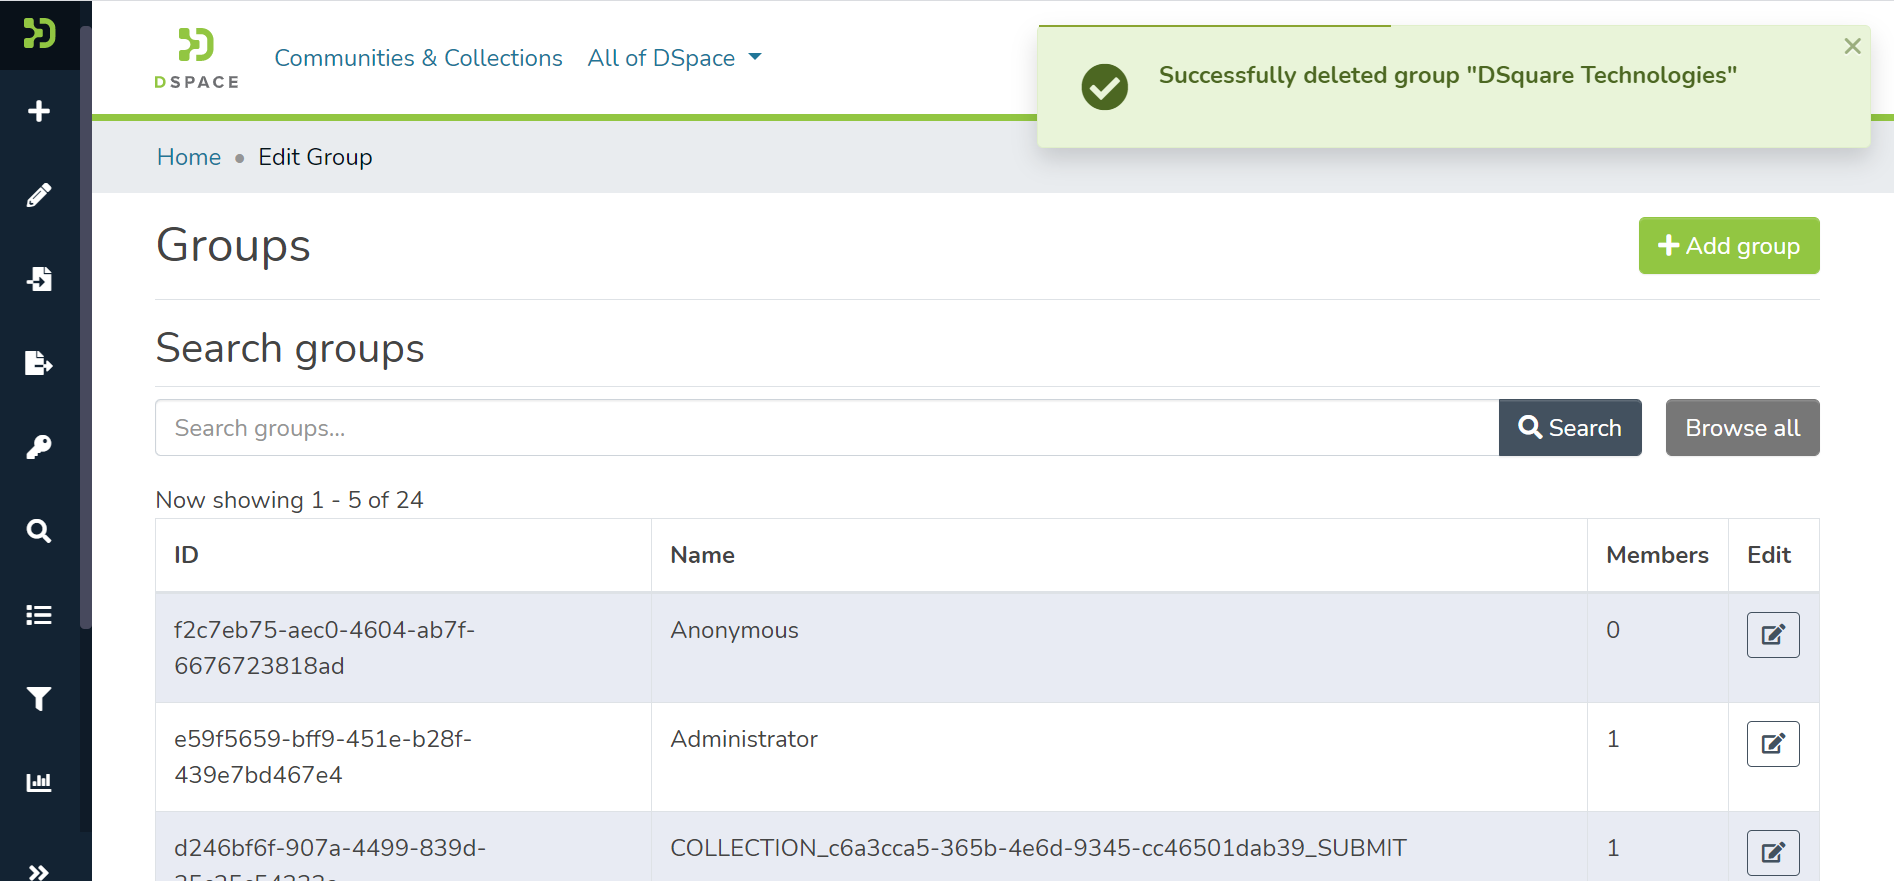Click the Home breadcrumb link
The image size is (1894, 881).
pos(189,157)
